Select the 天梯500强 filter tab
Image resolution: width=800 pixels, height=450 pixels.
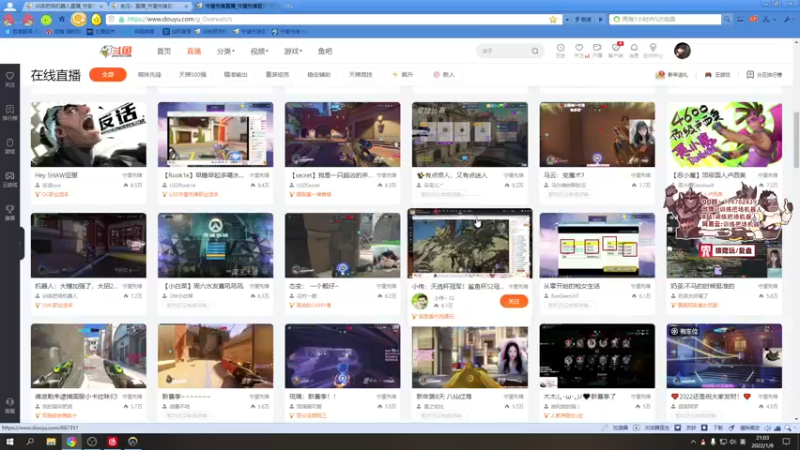click(x=192, y=74)
